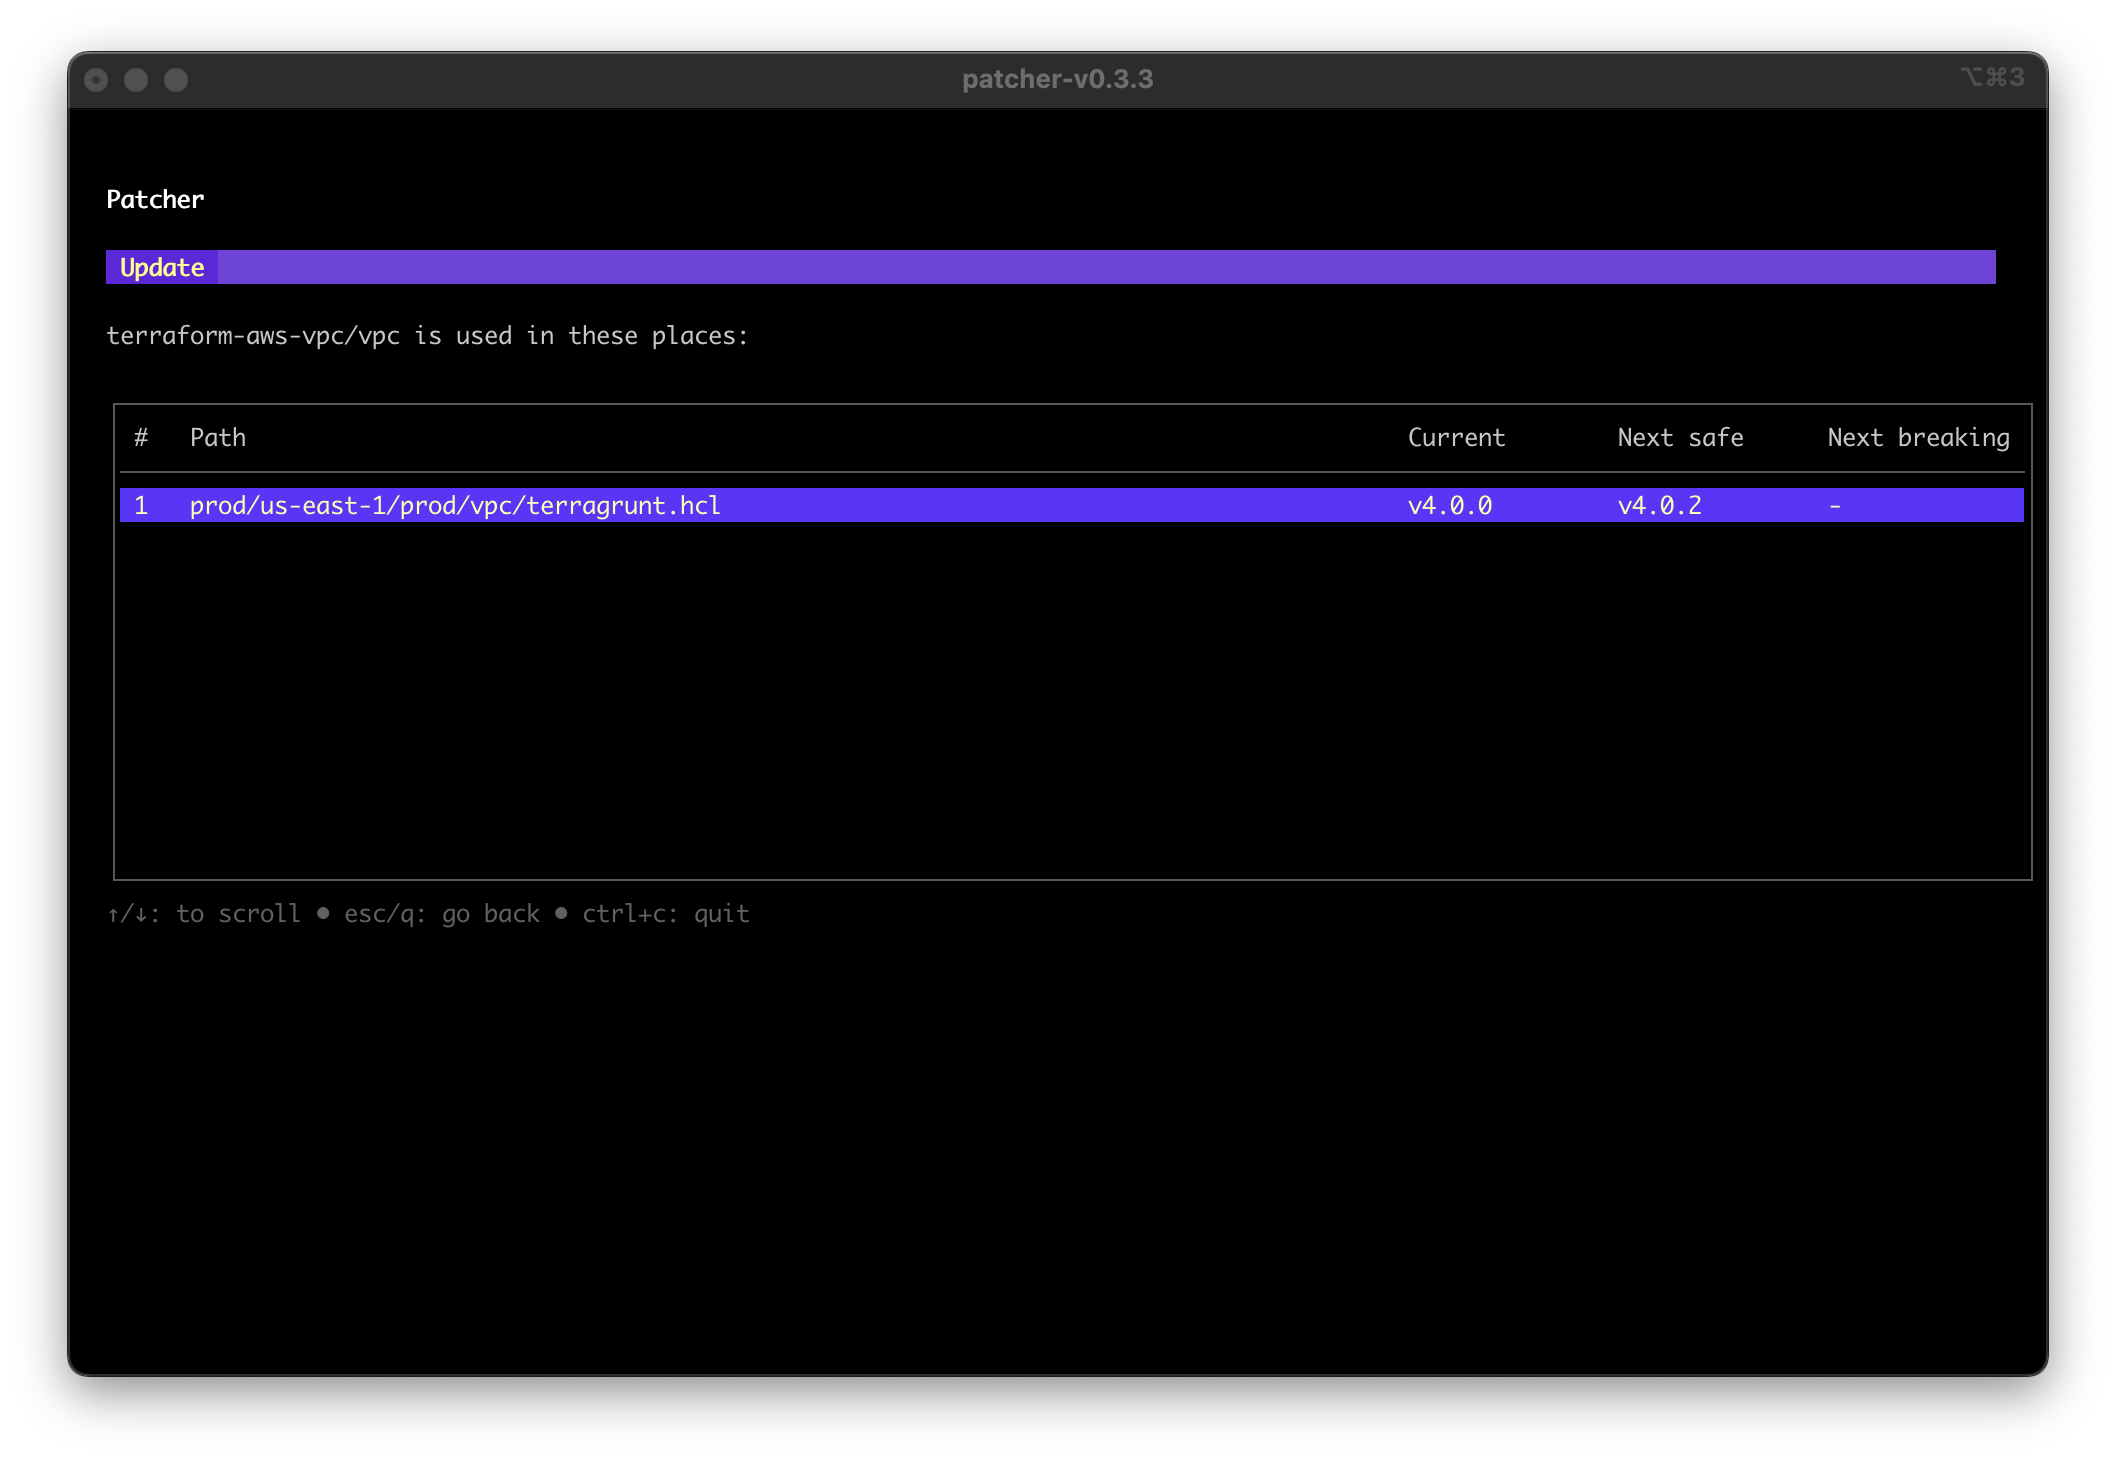
Task: Click the Current column header
Action: click(x=1456, y=437)
